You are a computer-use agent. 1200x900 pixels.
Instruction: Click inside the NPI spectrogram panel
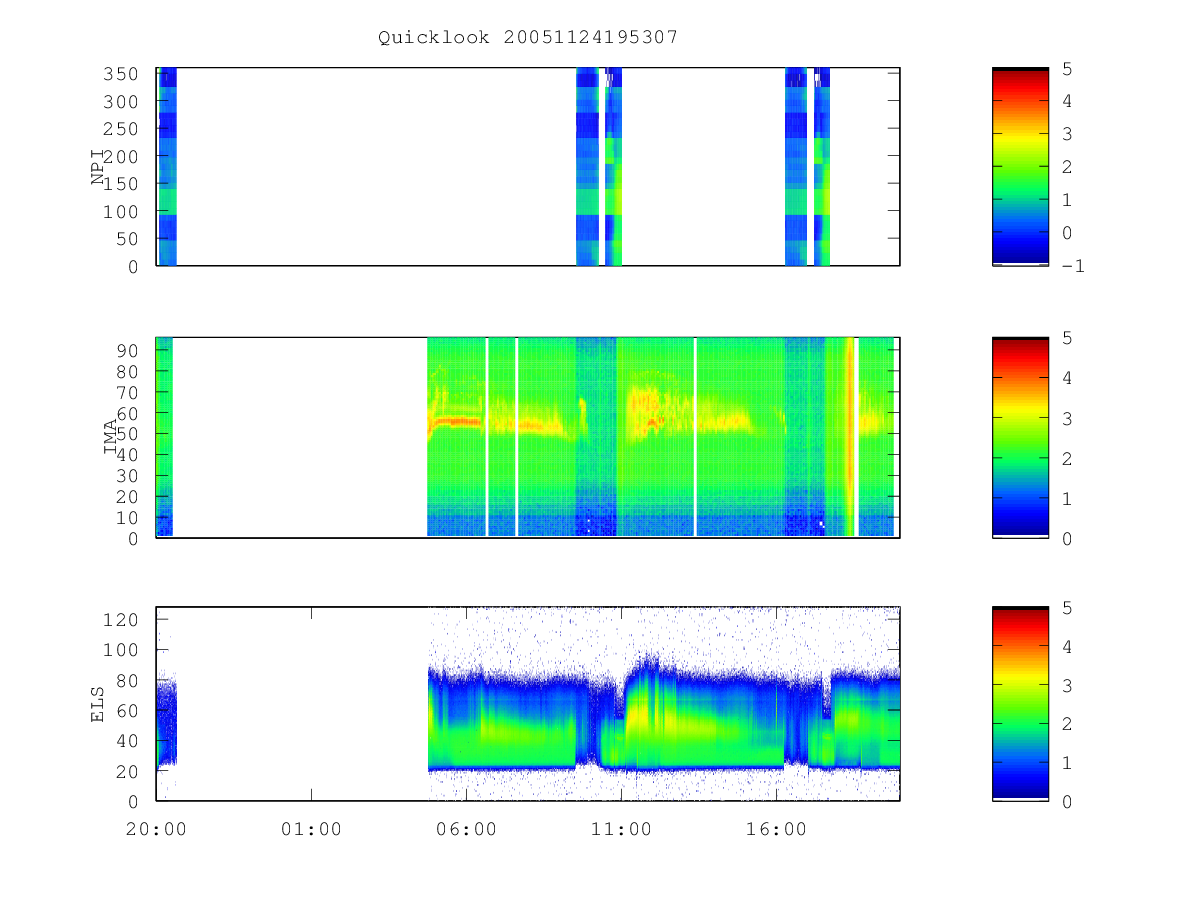(528, 166)
